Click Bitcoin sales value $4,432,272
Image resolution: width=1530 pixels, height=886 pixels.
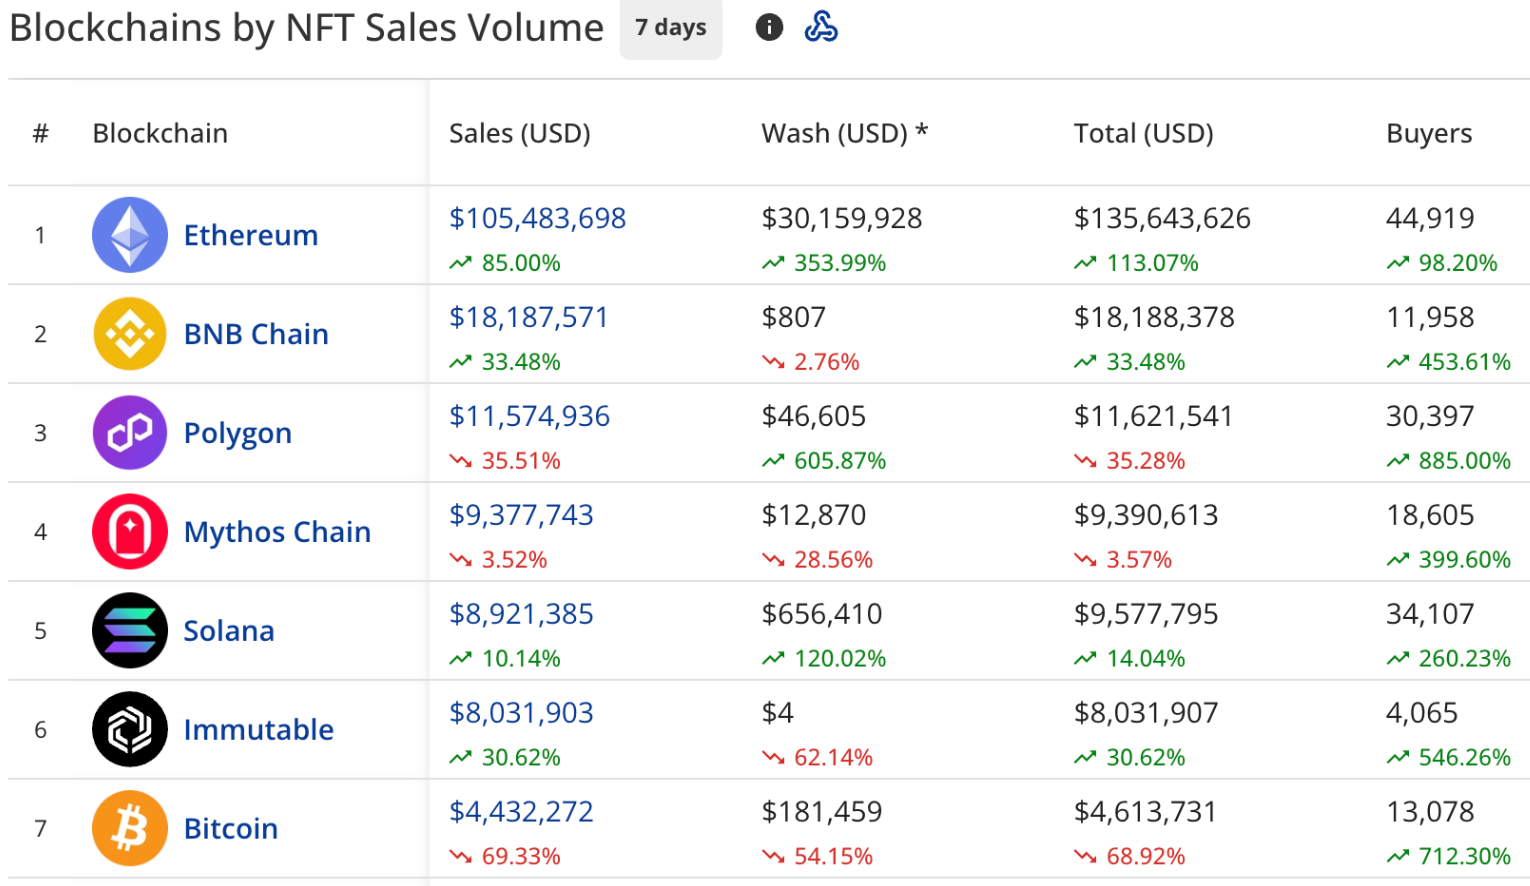click(522, 812)
